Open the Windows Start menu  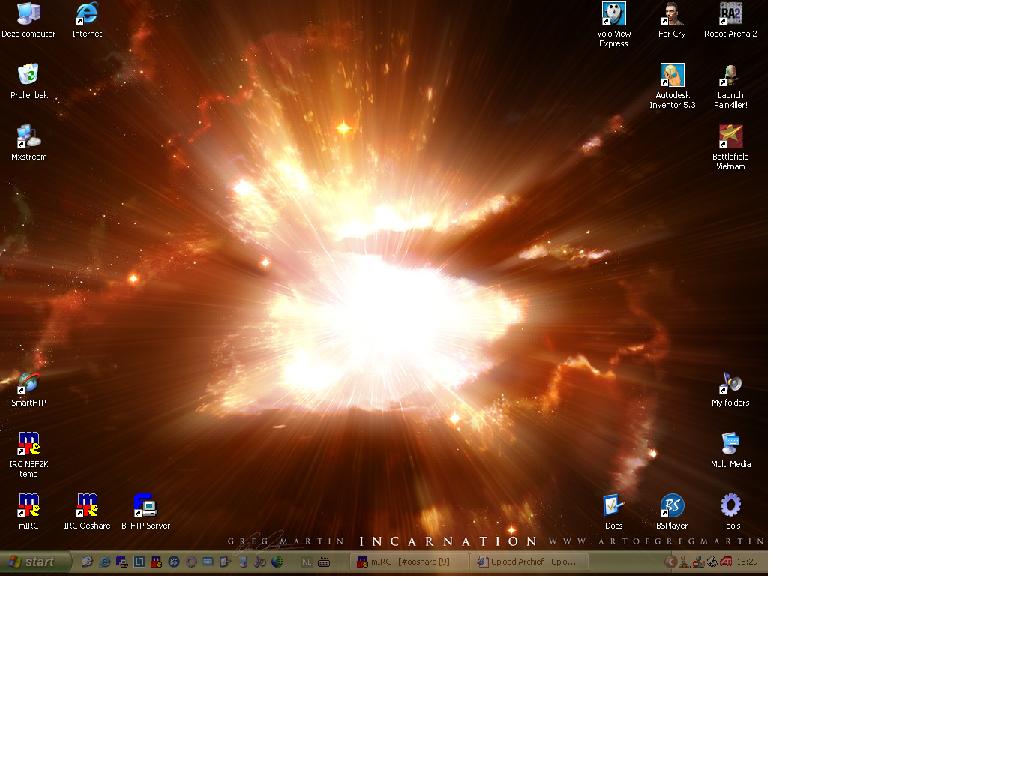point(35,562)
